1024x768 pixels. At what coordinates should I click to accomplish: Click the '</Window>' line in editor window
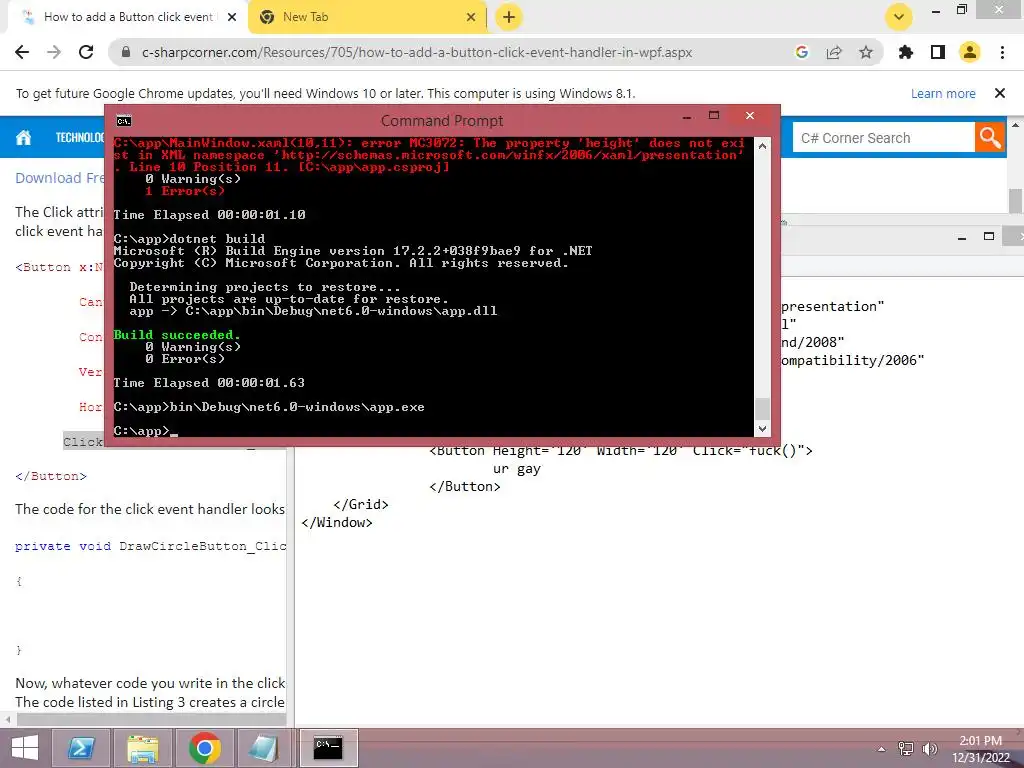(x=337, y=522)
